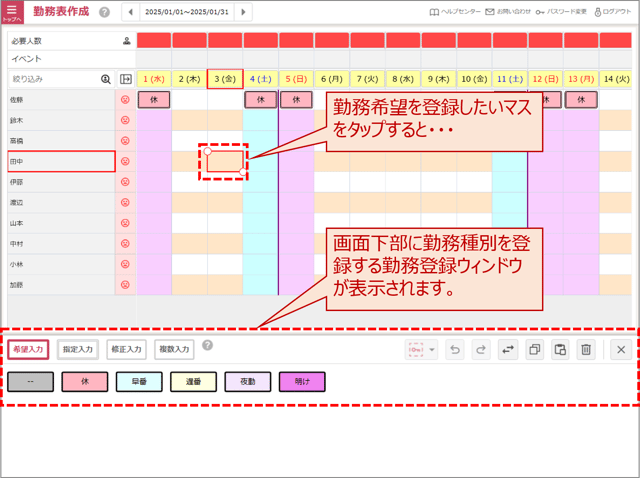This screenshot has width=640, height=478.
Task: Redo the shift entry
Action: (481, 349)
